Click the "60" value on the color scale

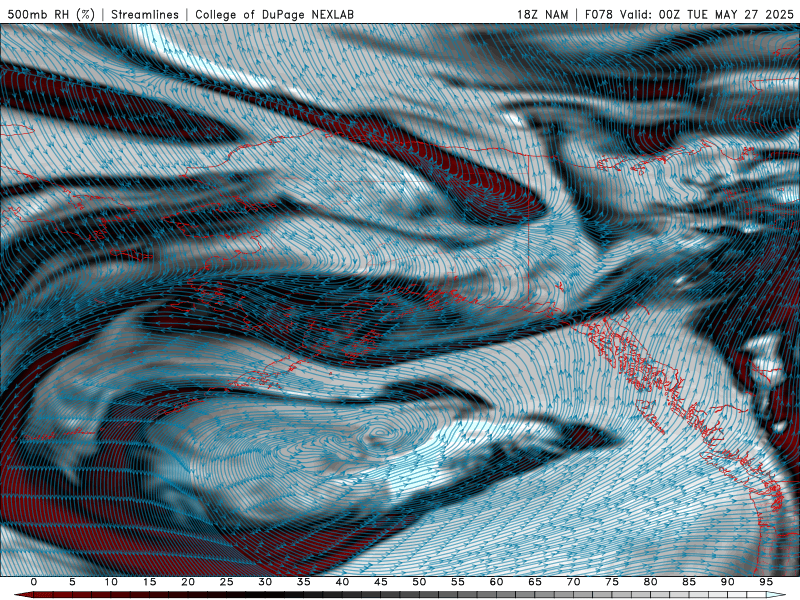point(496,582)
